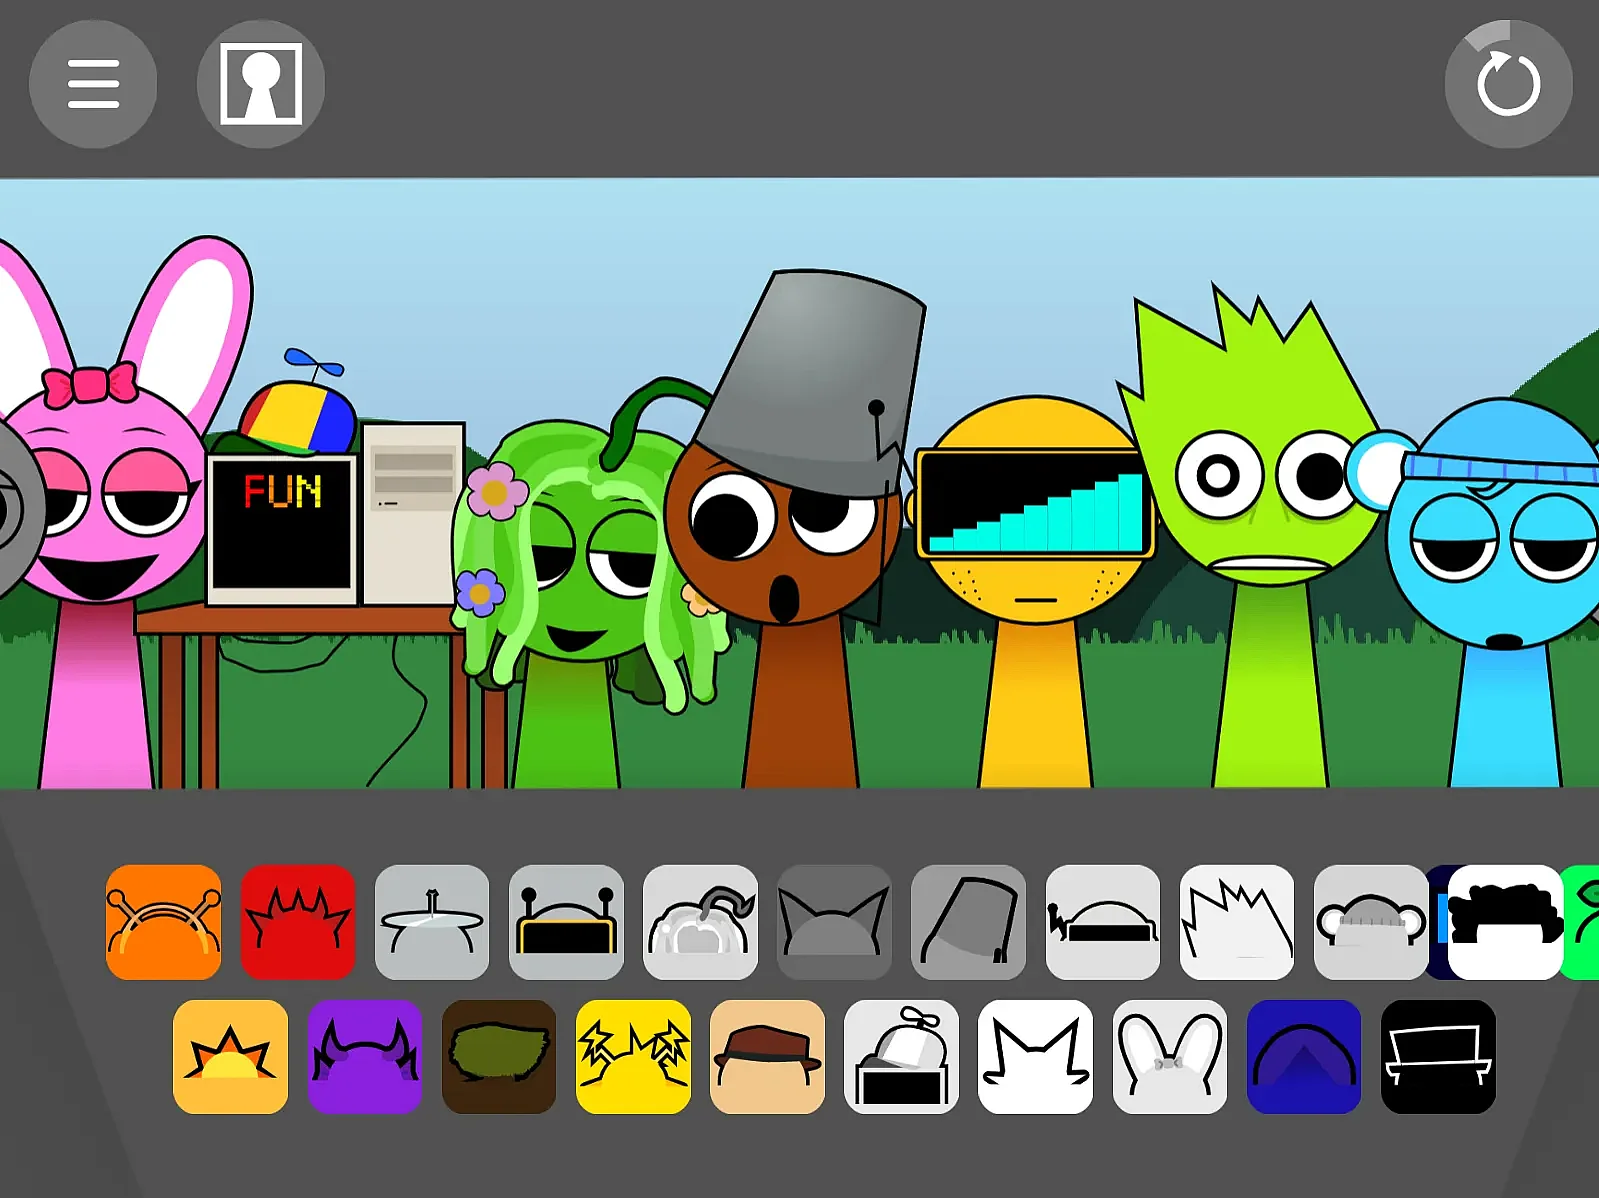Select the orange antenna headband icon
This screenshot has height=1198, width=1599.
pyautogui.click(x=164, y=922)
